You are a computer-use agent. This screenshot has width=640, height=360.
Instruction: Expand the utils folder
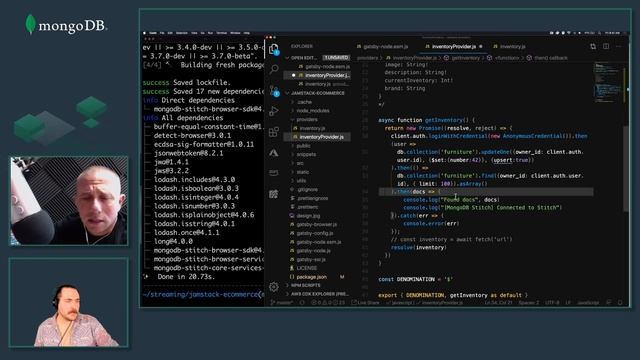point(301,180)
